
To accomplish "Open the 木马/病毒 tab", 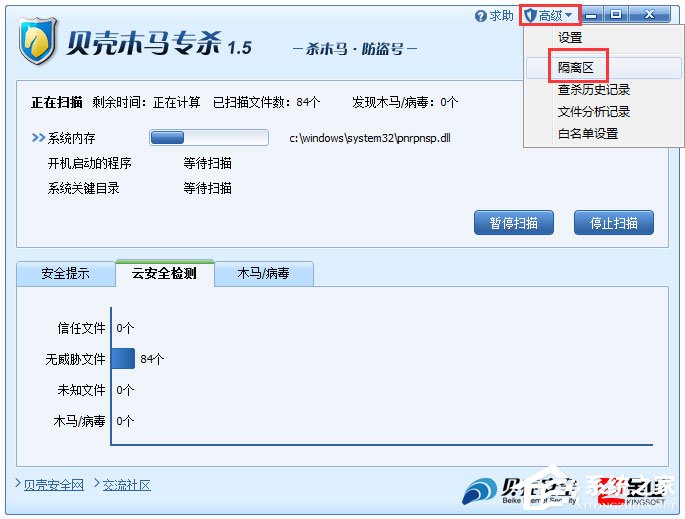I will click(263, 273).
